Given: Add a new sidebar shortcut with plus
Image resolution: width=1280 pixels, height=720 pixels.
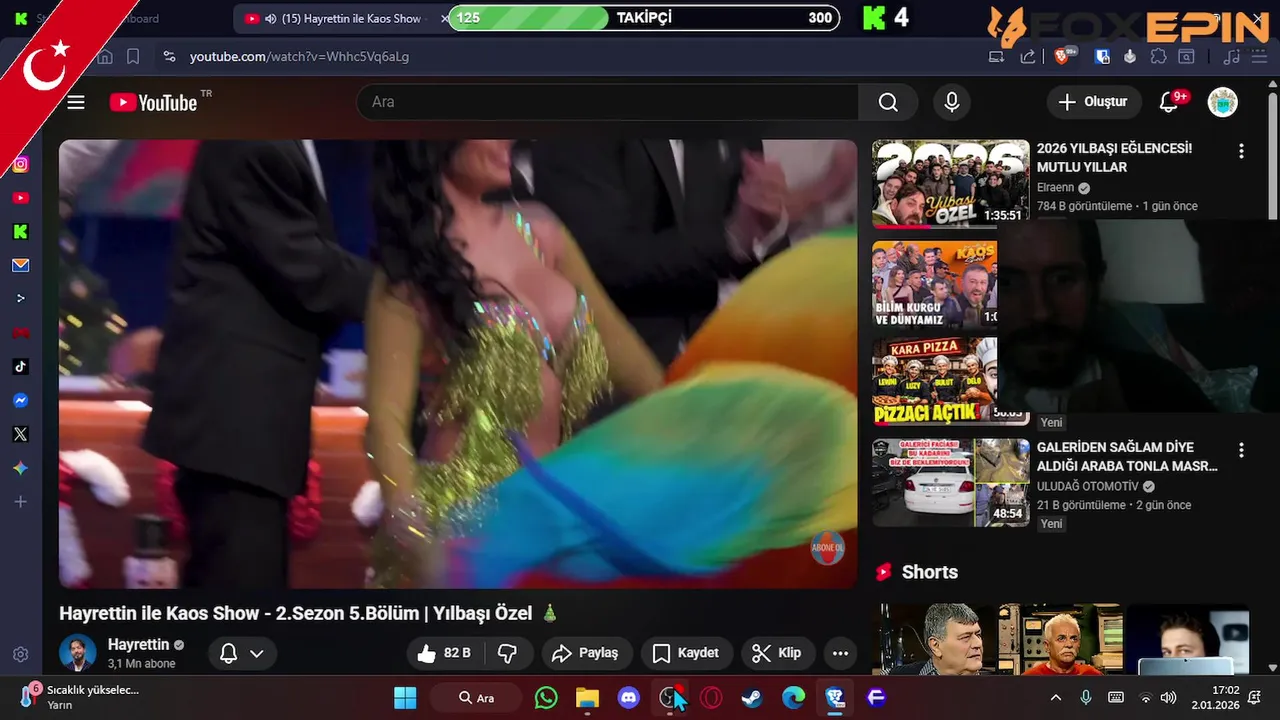Looking at the screenshot, I should pyautogui.click(x=20, y=502).
